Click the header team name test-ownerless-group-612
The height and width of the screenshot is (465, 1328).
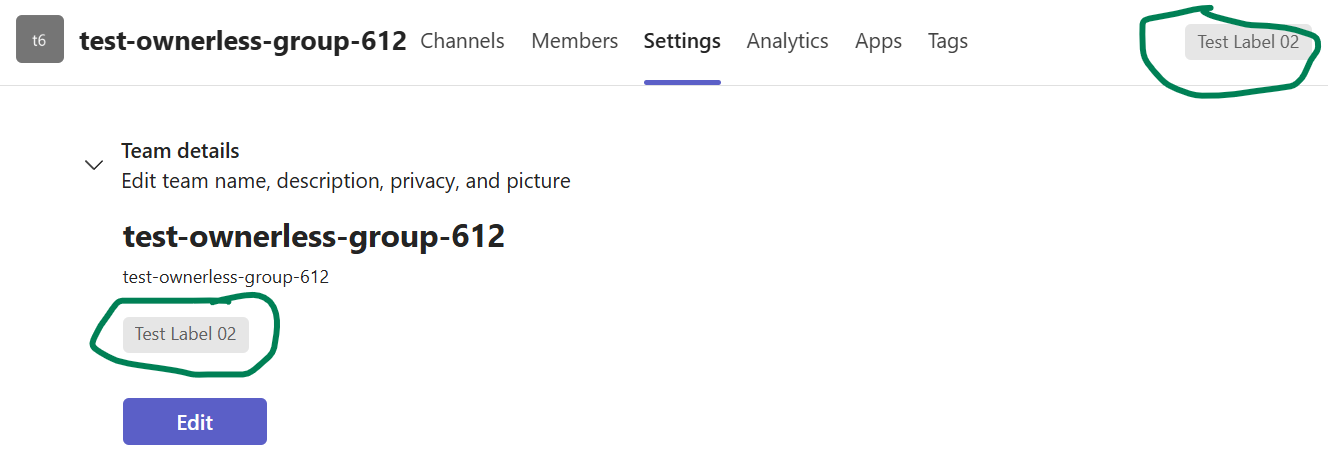point(243,41)
